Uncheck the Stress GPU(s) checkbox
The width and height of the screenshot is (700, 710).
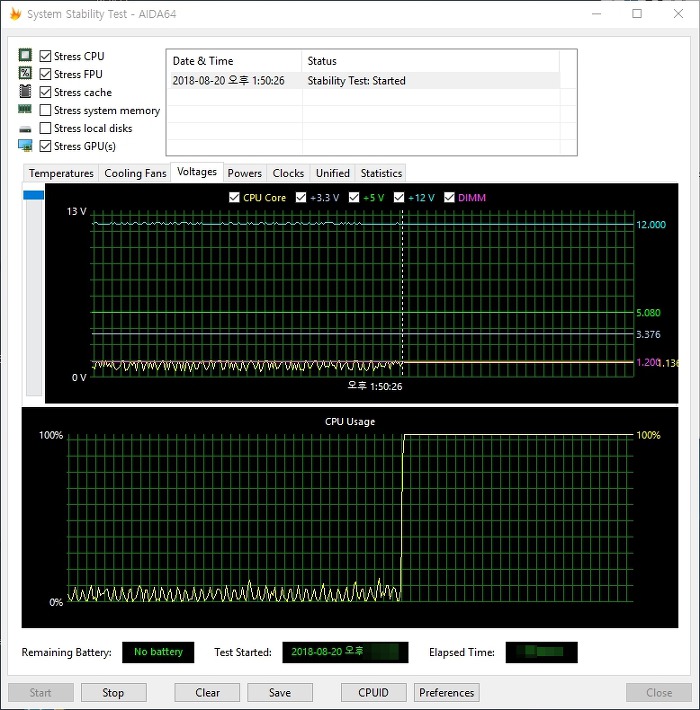tap(45, 146)
